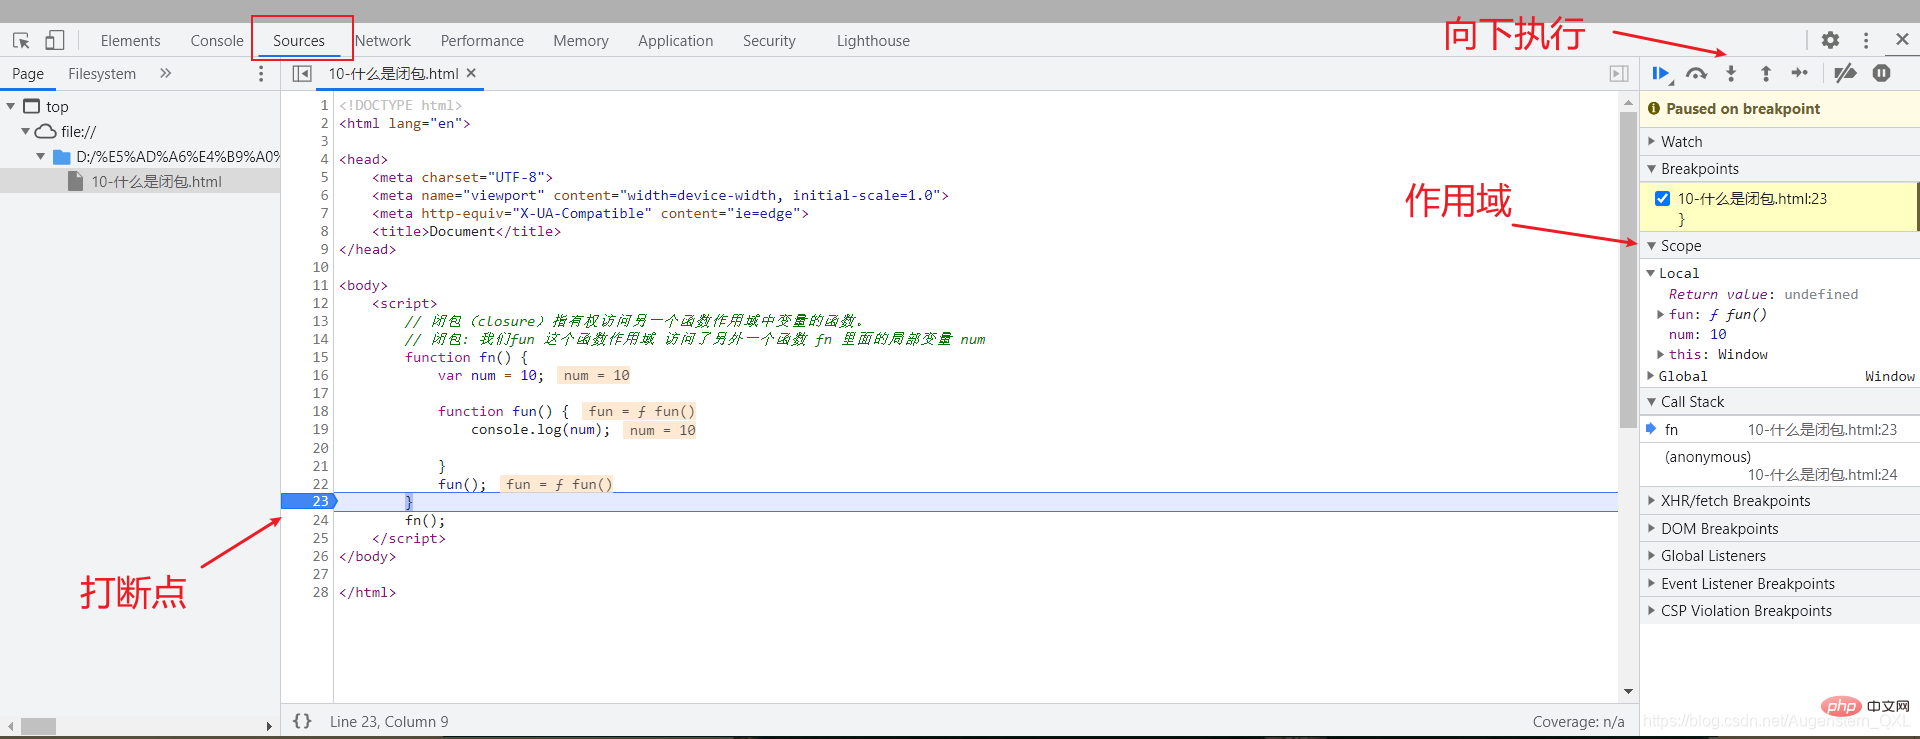The image size is (1920, 739).
Task: Collapse the Local scope
Action: tap(1651, 273)
